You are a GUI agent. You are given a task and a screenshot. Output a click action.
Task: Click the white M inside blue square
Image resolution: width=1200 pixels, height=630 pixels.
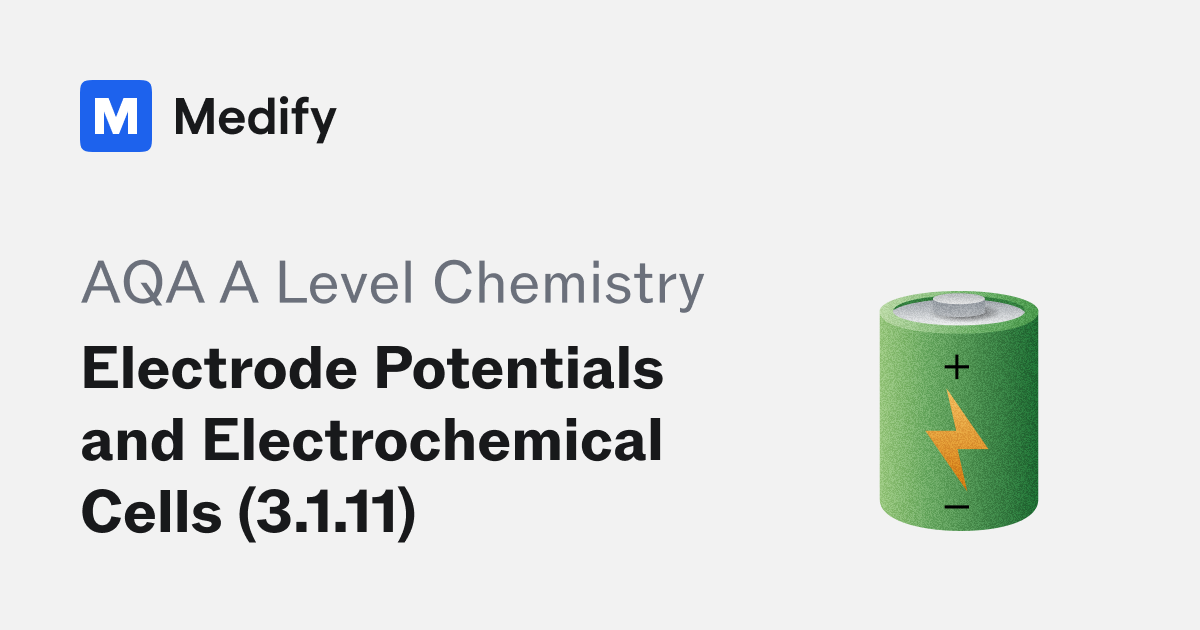[116, 117]
